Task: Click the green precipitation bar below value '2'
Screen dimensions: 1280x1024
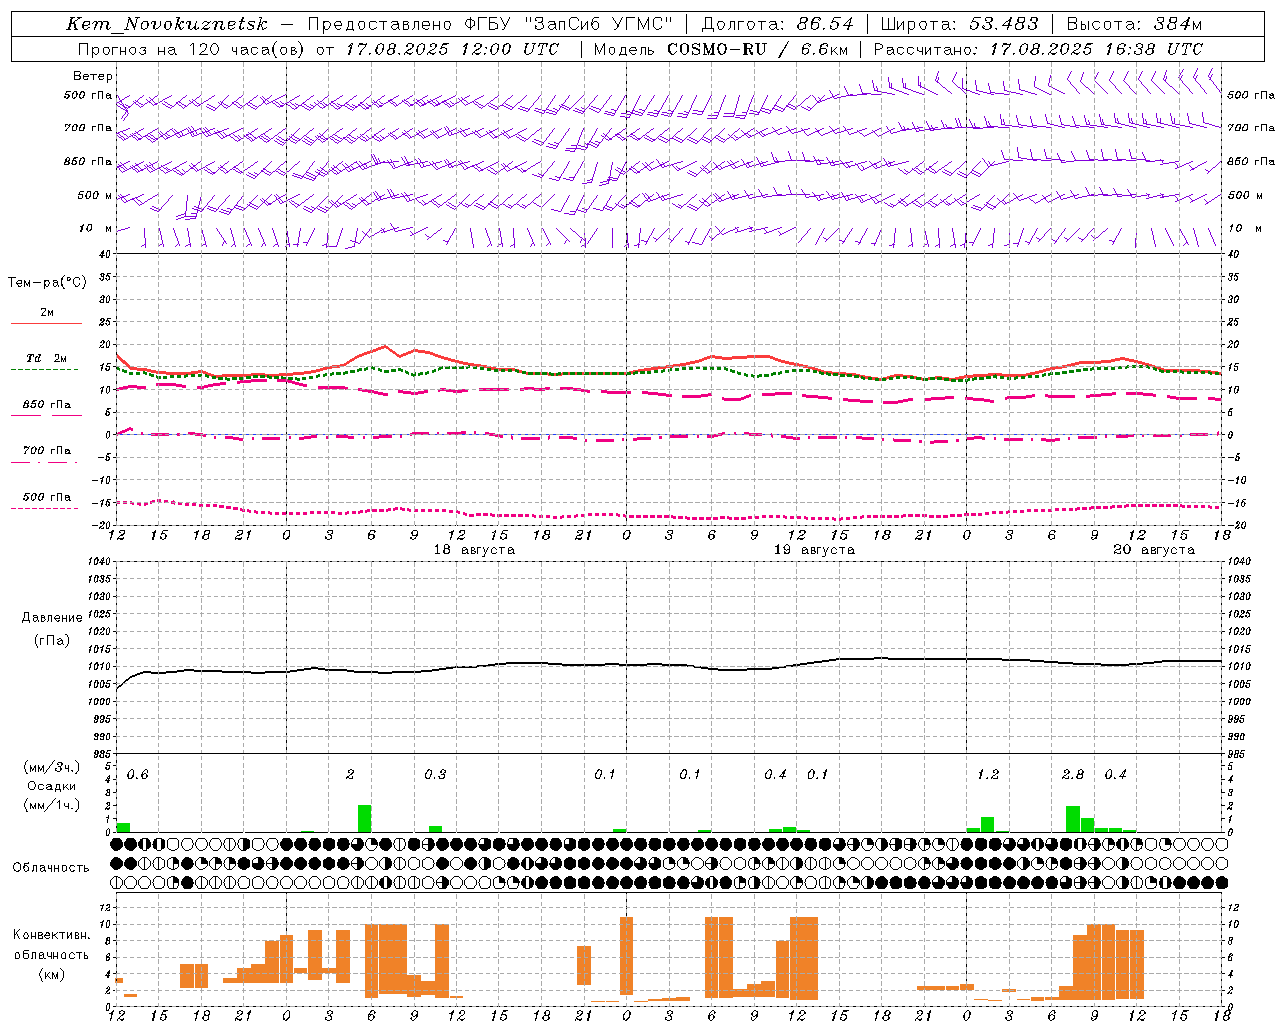Action: point(365,818)
